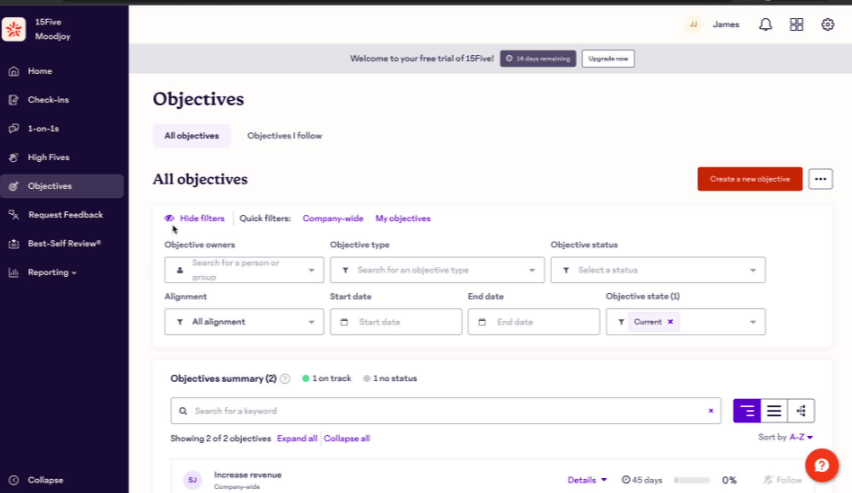
Task: Click the Collapse sidebar arrow icon
Action: click(x=14, y=480)
